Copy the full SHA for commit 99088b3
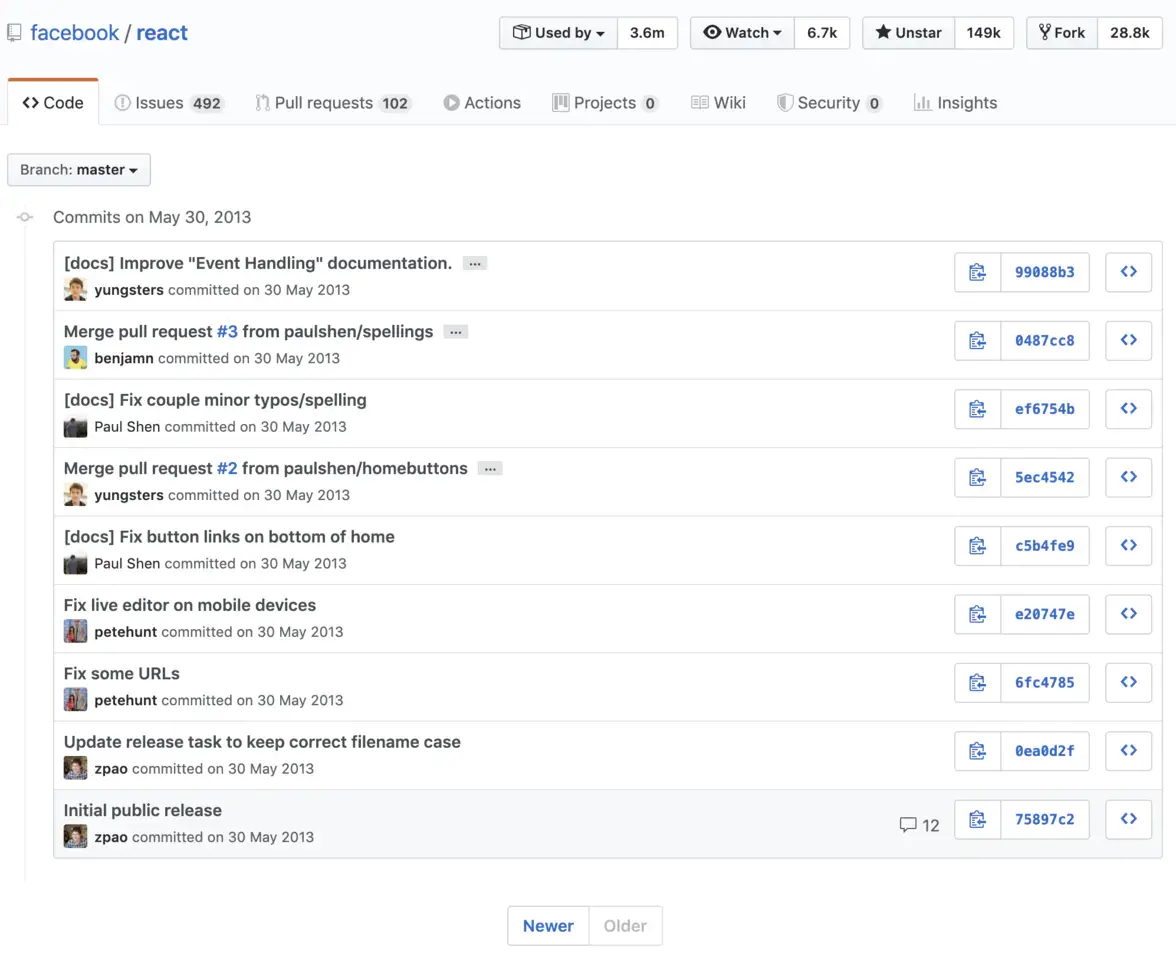This screenshot has height=960, width=1176. (977, 271)
